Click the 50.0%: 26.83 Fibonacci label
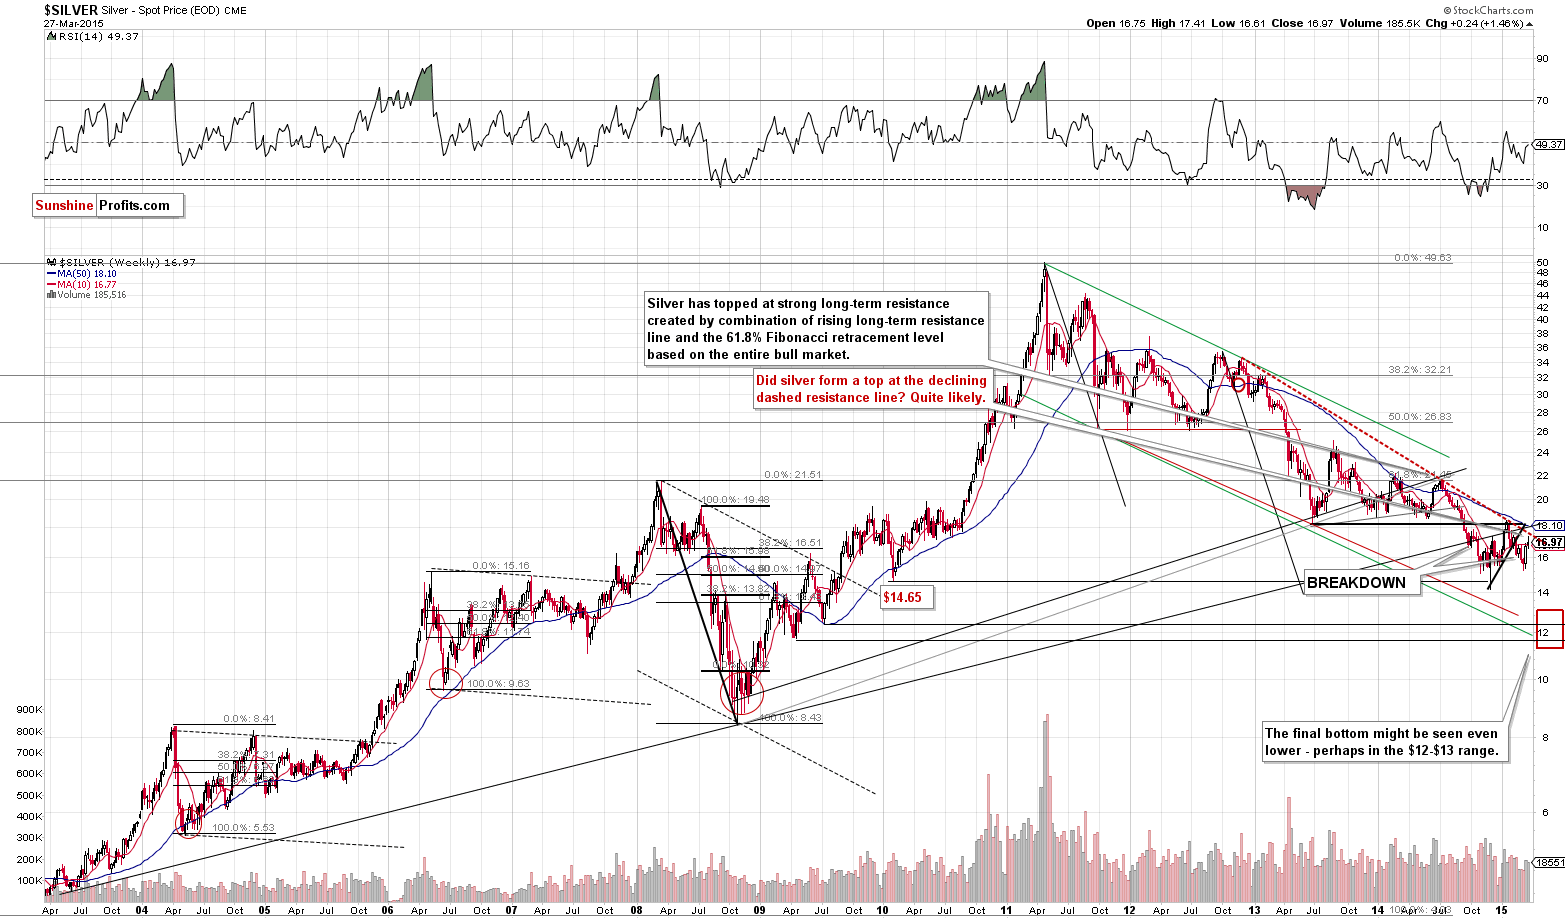This screenshot has height=919, width=1565. (x=1419, y=417)
